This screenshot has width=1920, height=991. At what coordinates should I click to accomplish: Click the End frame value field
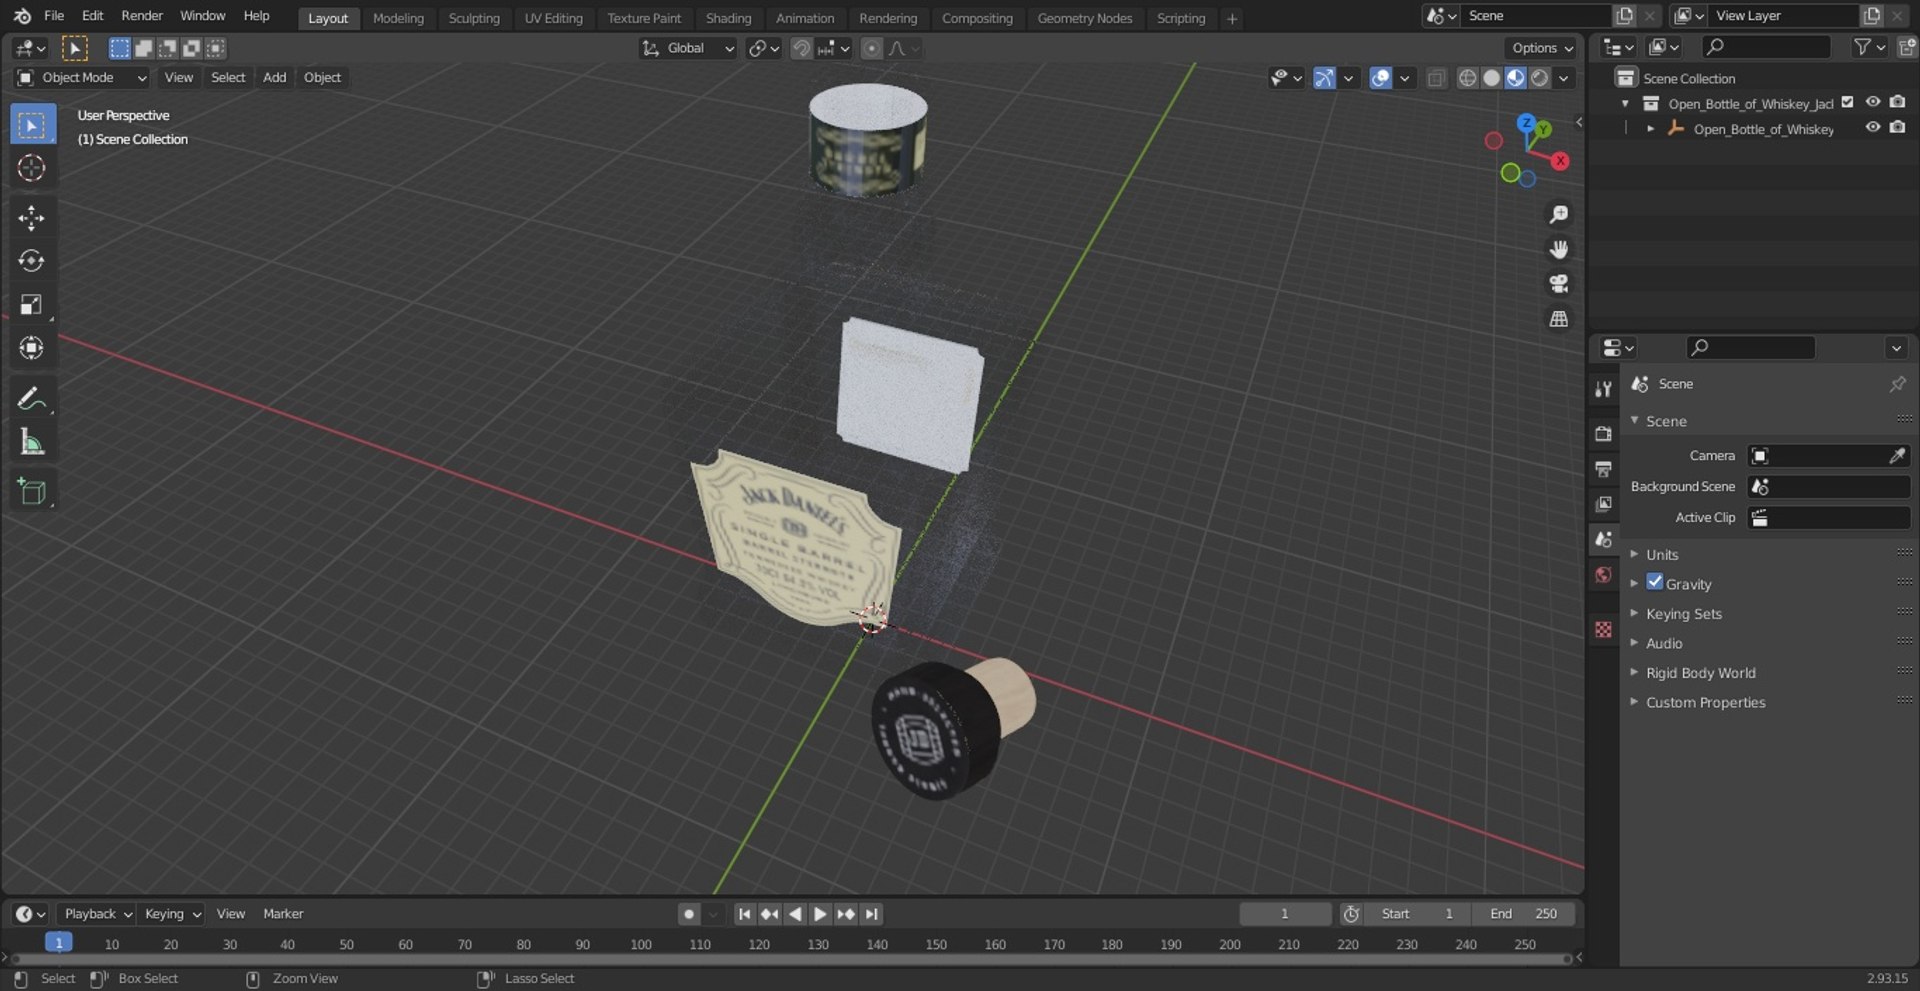[x=1523, y=914]
